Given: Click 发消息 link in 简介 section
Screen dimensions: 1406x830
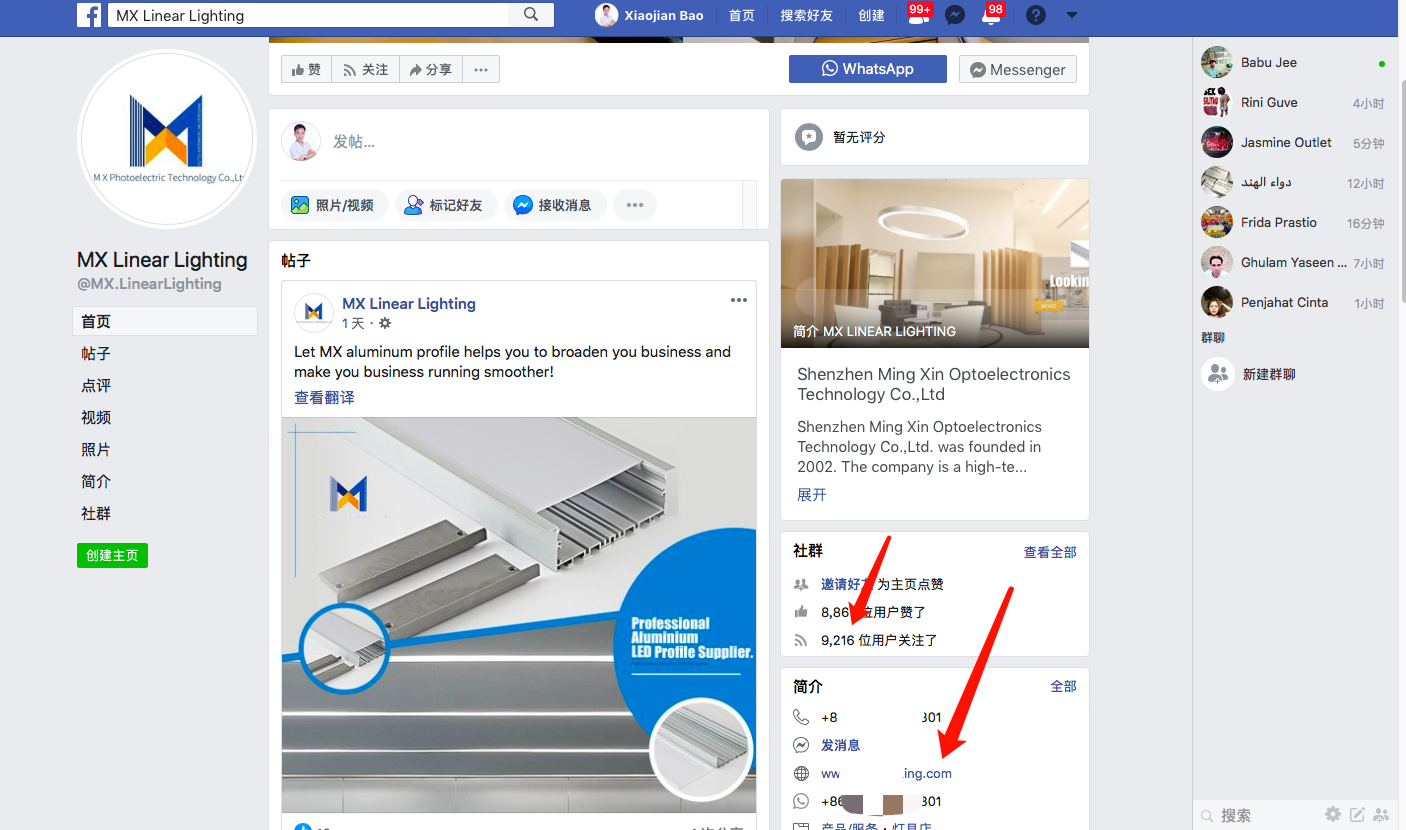Looking at the screenshot, I should 841,745.
